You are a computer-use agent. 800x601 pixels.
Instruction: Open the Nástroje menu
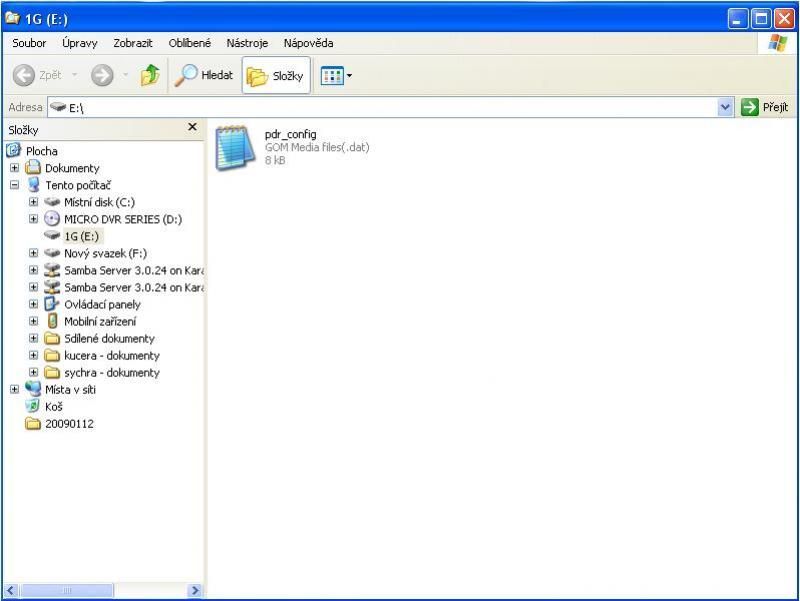coord(247,43)
